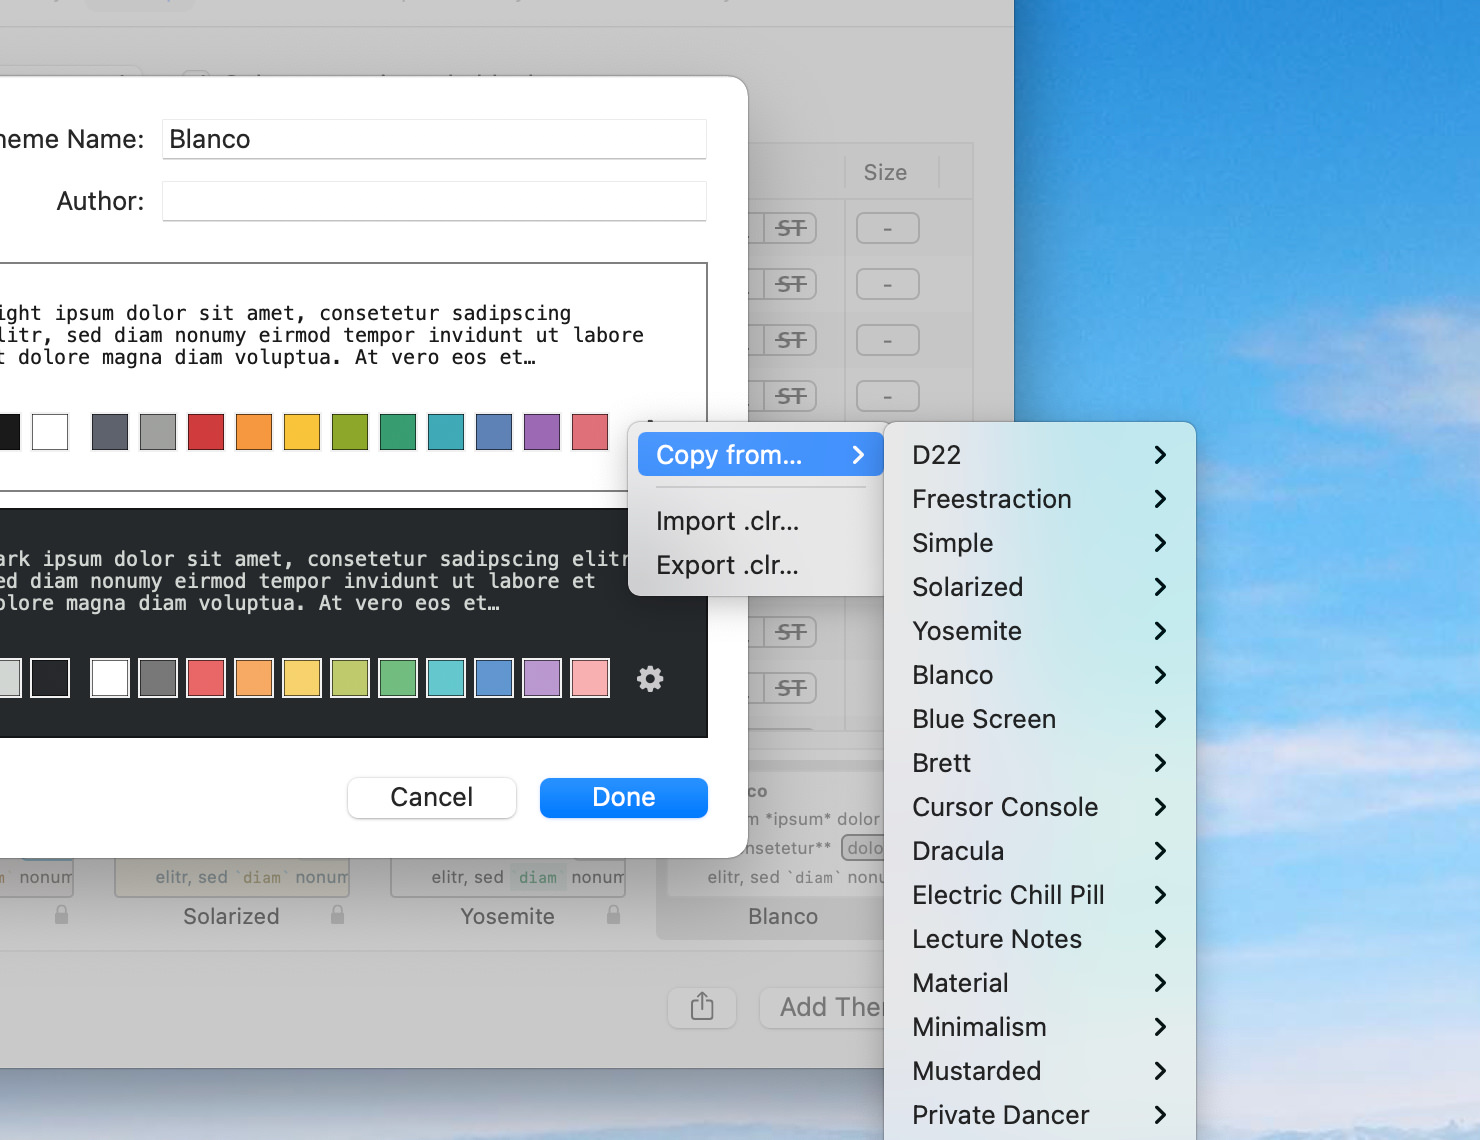Confirm with the Done button
Screen dimensions: 1480x1140
(x=624, y=797)
